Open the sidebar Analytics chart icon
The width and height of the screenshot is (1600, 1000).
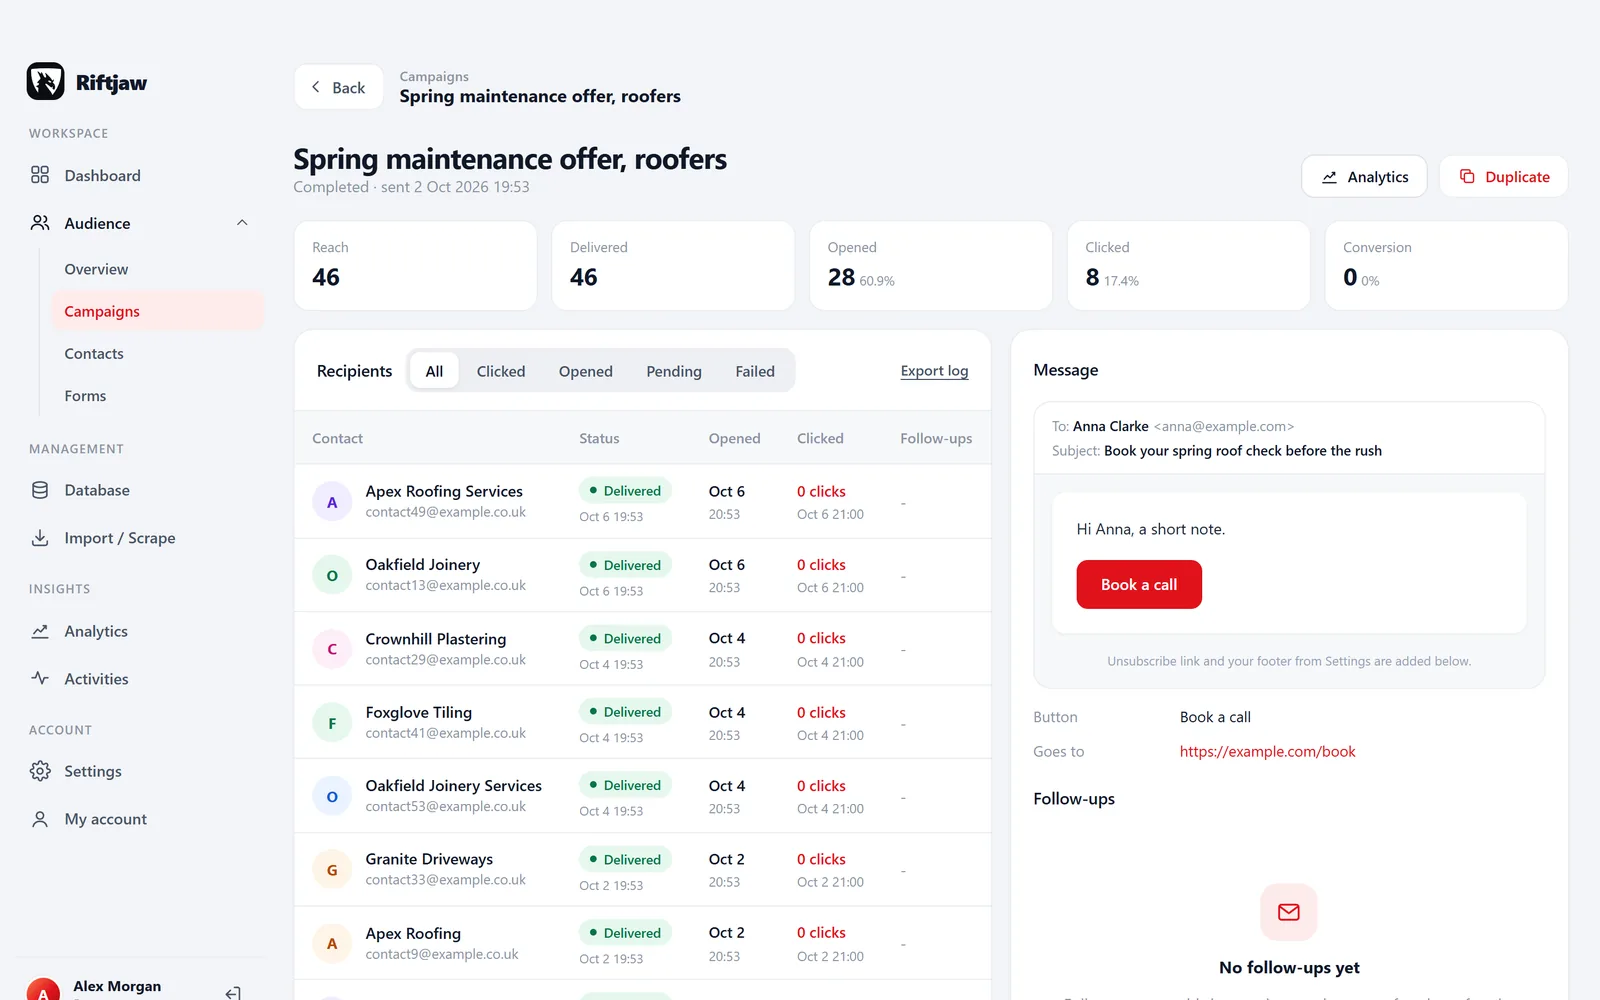click(40, 631)
